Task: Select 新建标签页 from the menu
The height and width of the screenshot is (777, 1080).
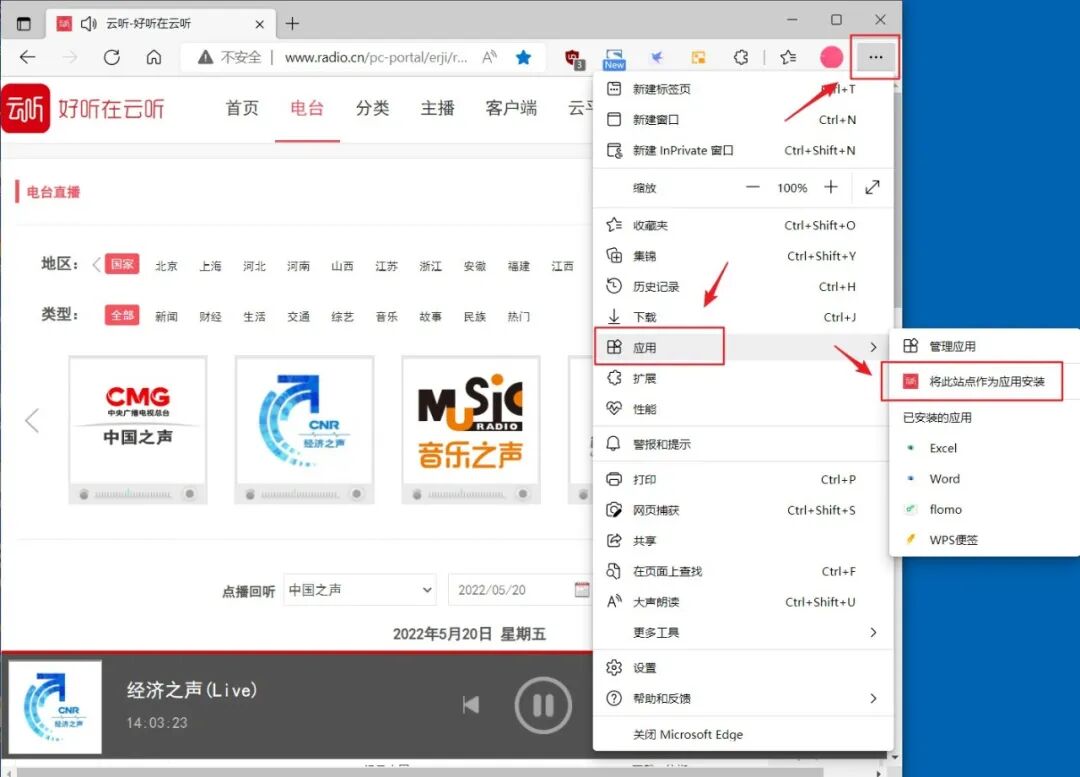Action: pyautogui.click(x=742, y=89)
